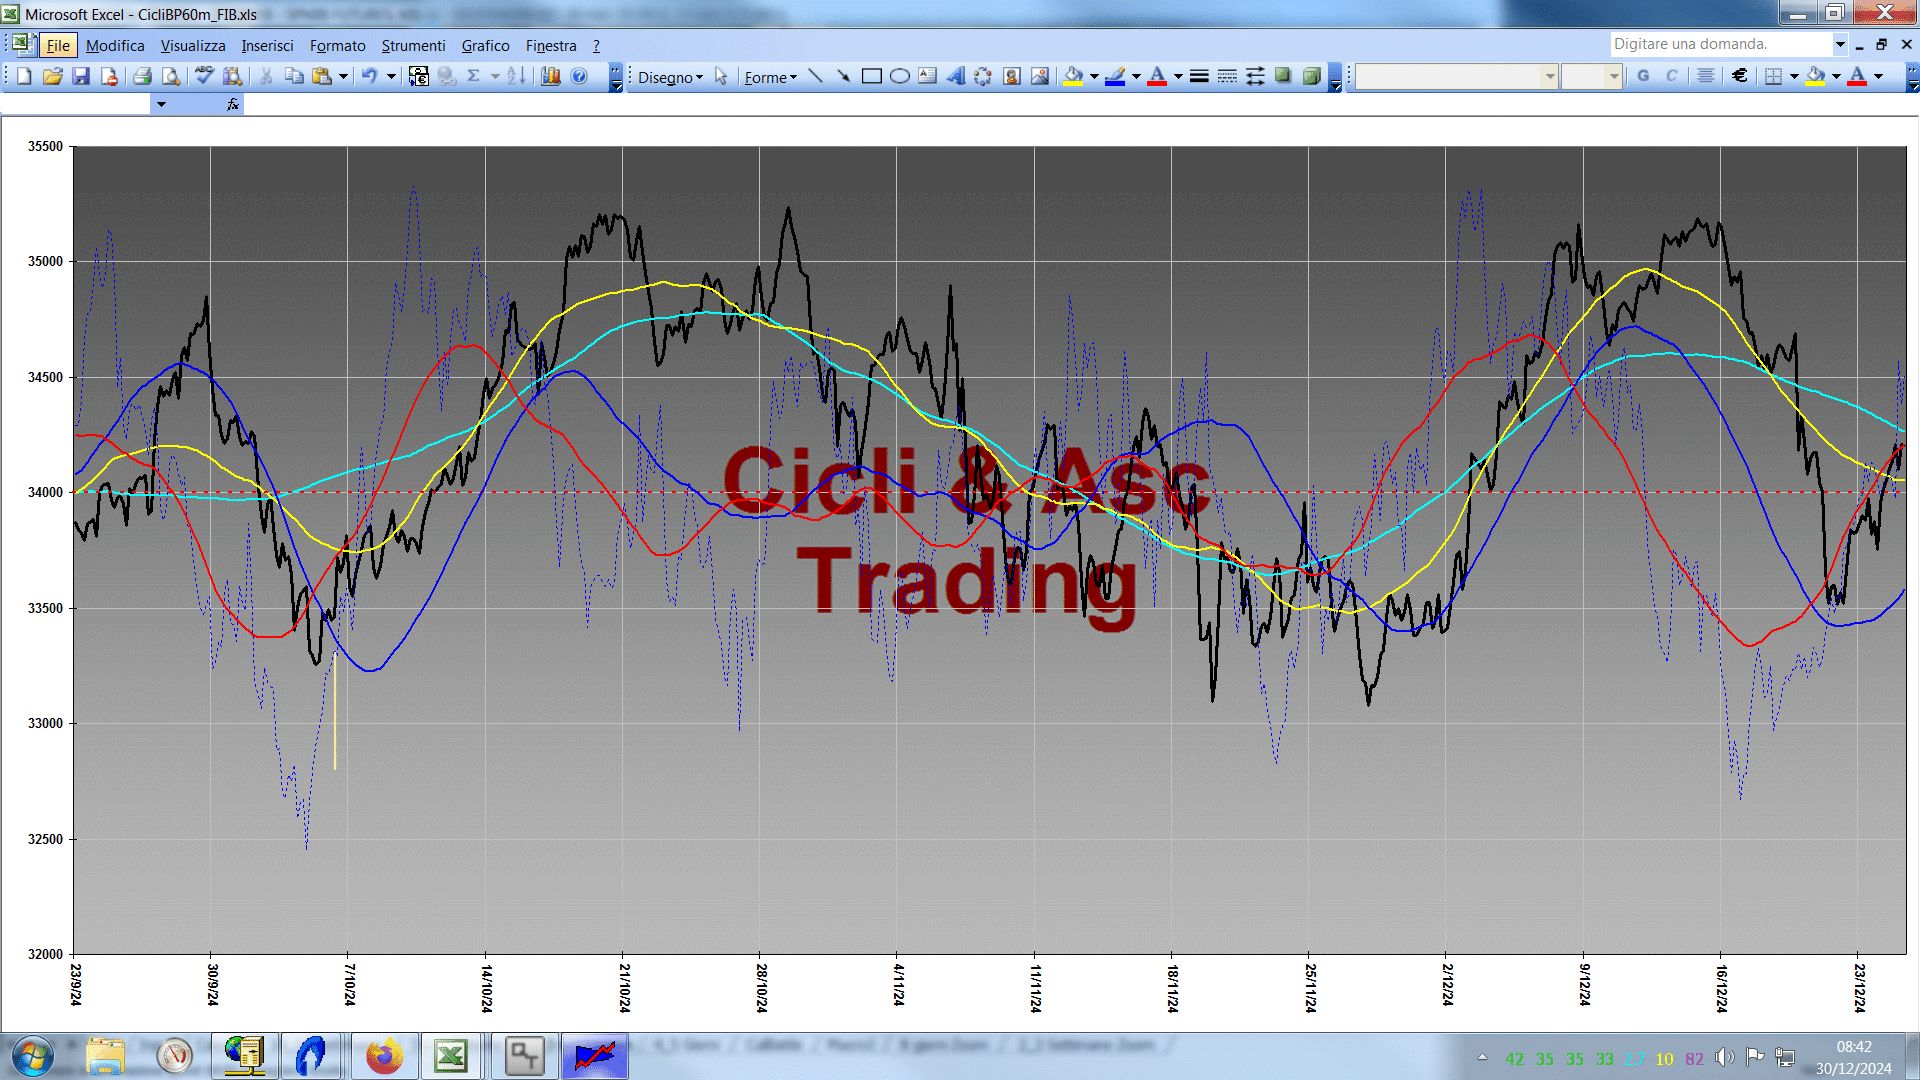This screenshot has width=1920, height=1080.
Task: Click the Windows Start orb
Action: (x=32, y=1056)
